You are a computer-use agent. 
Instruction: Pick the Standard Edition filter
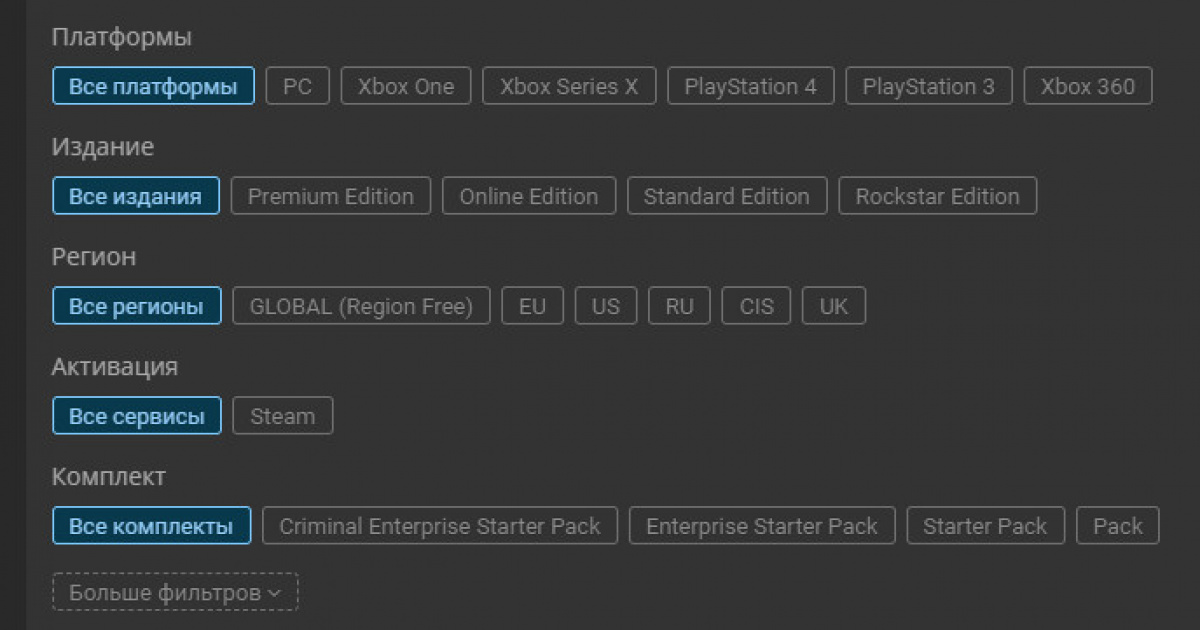click(x=727, y=196)
